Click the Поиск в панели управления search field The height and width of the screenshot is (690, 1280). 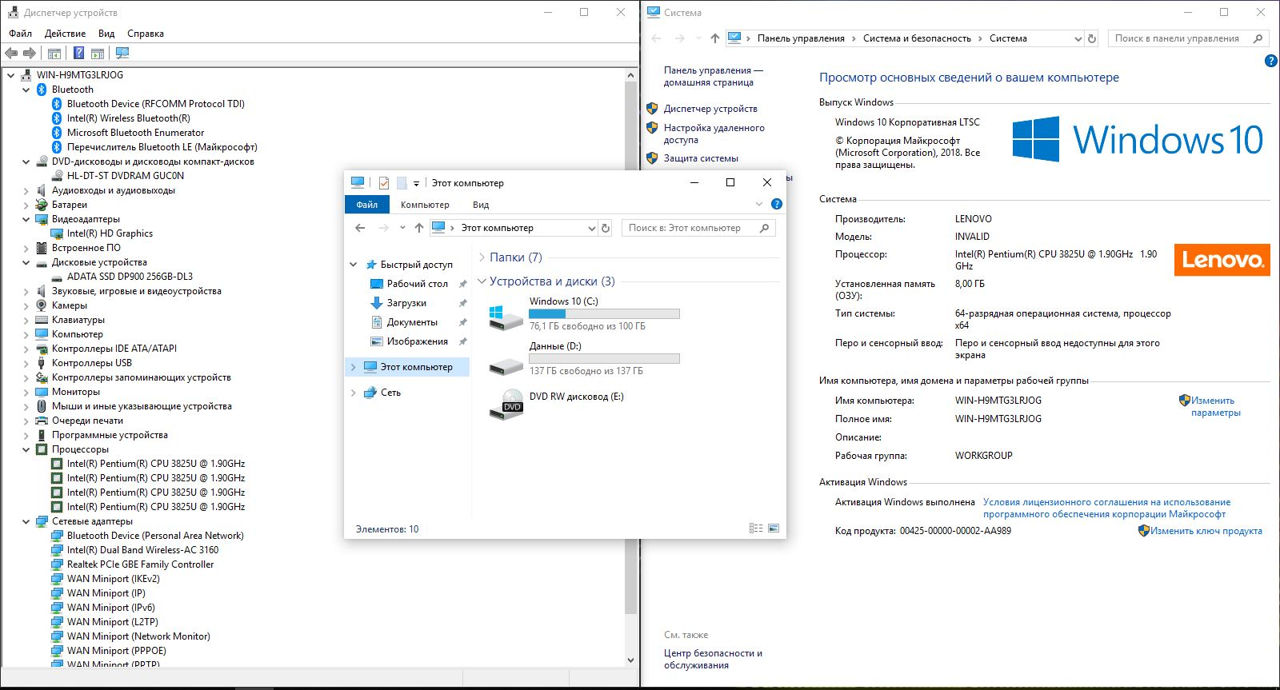1176,38
